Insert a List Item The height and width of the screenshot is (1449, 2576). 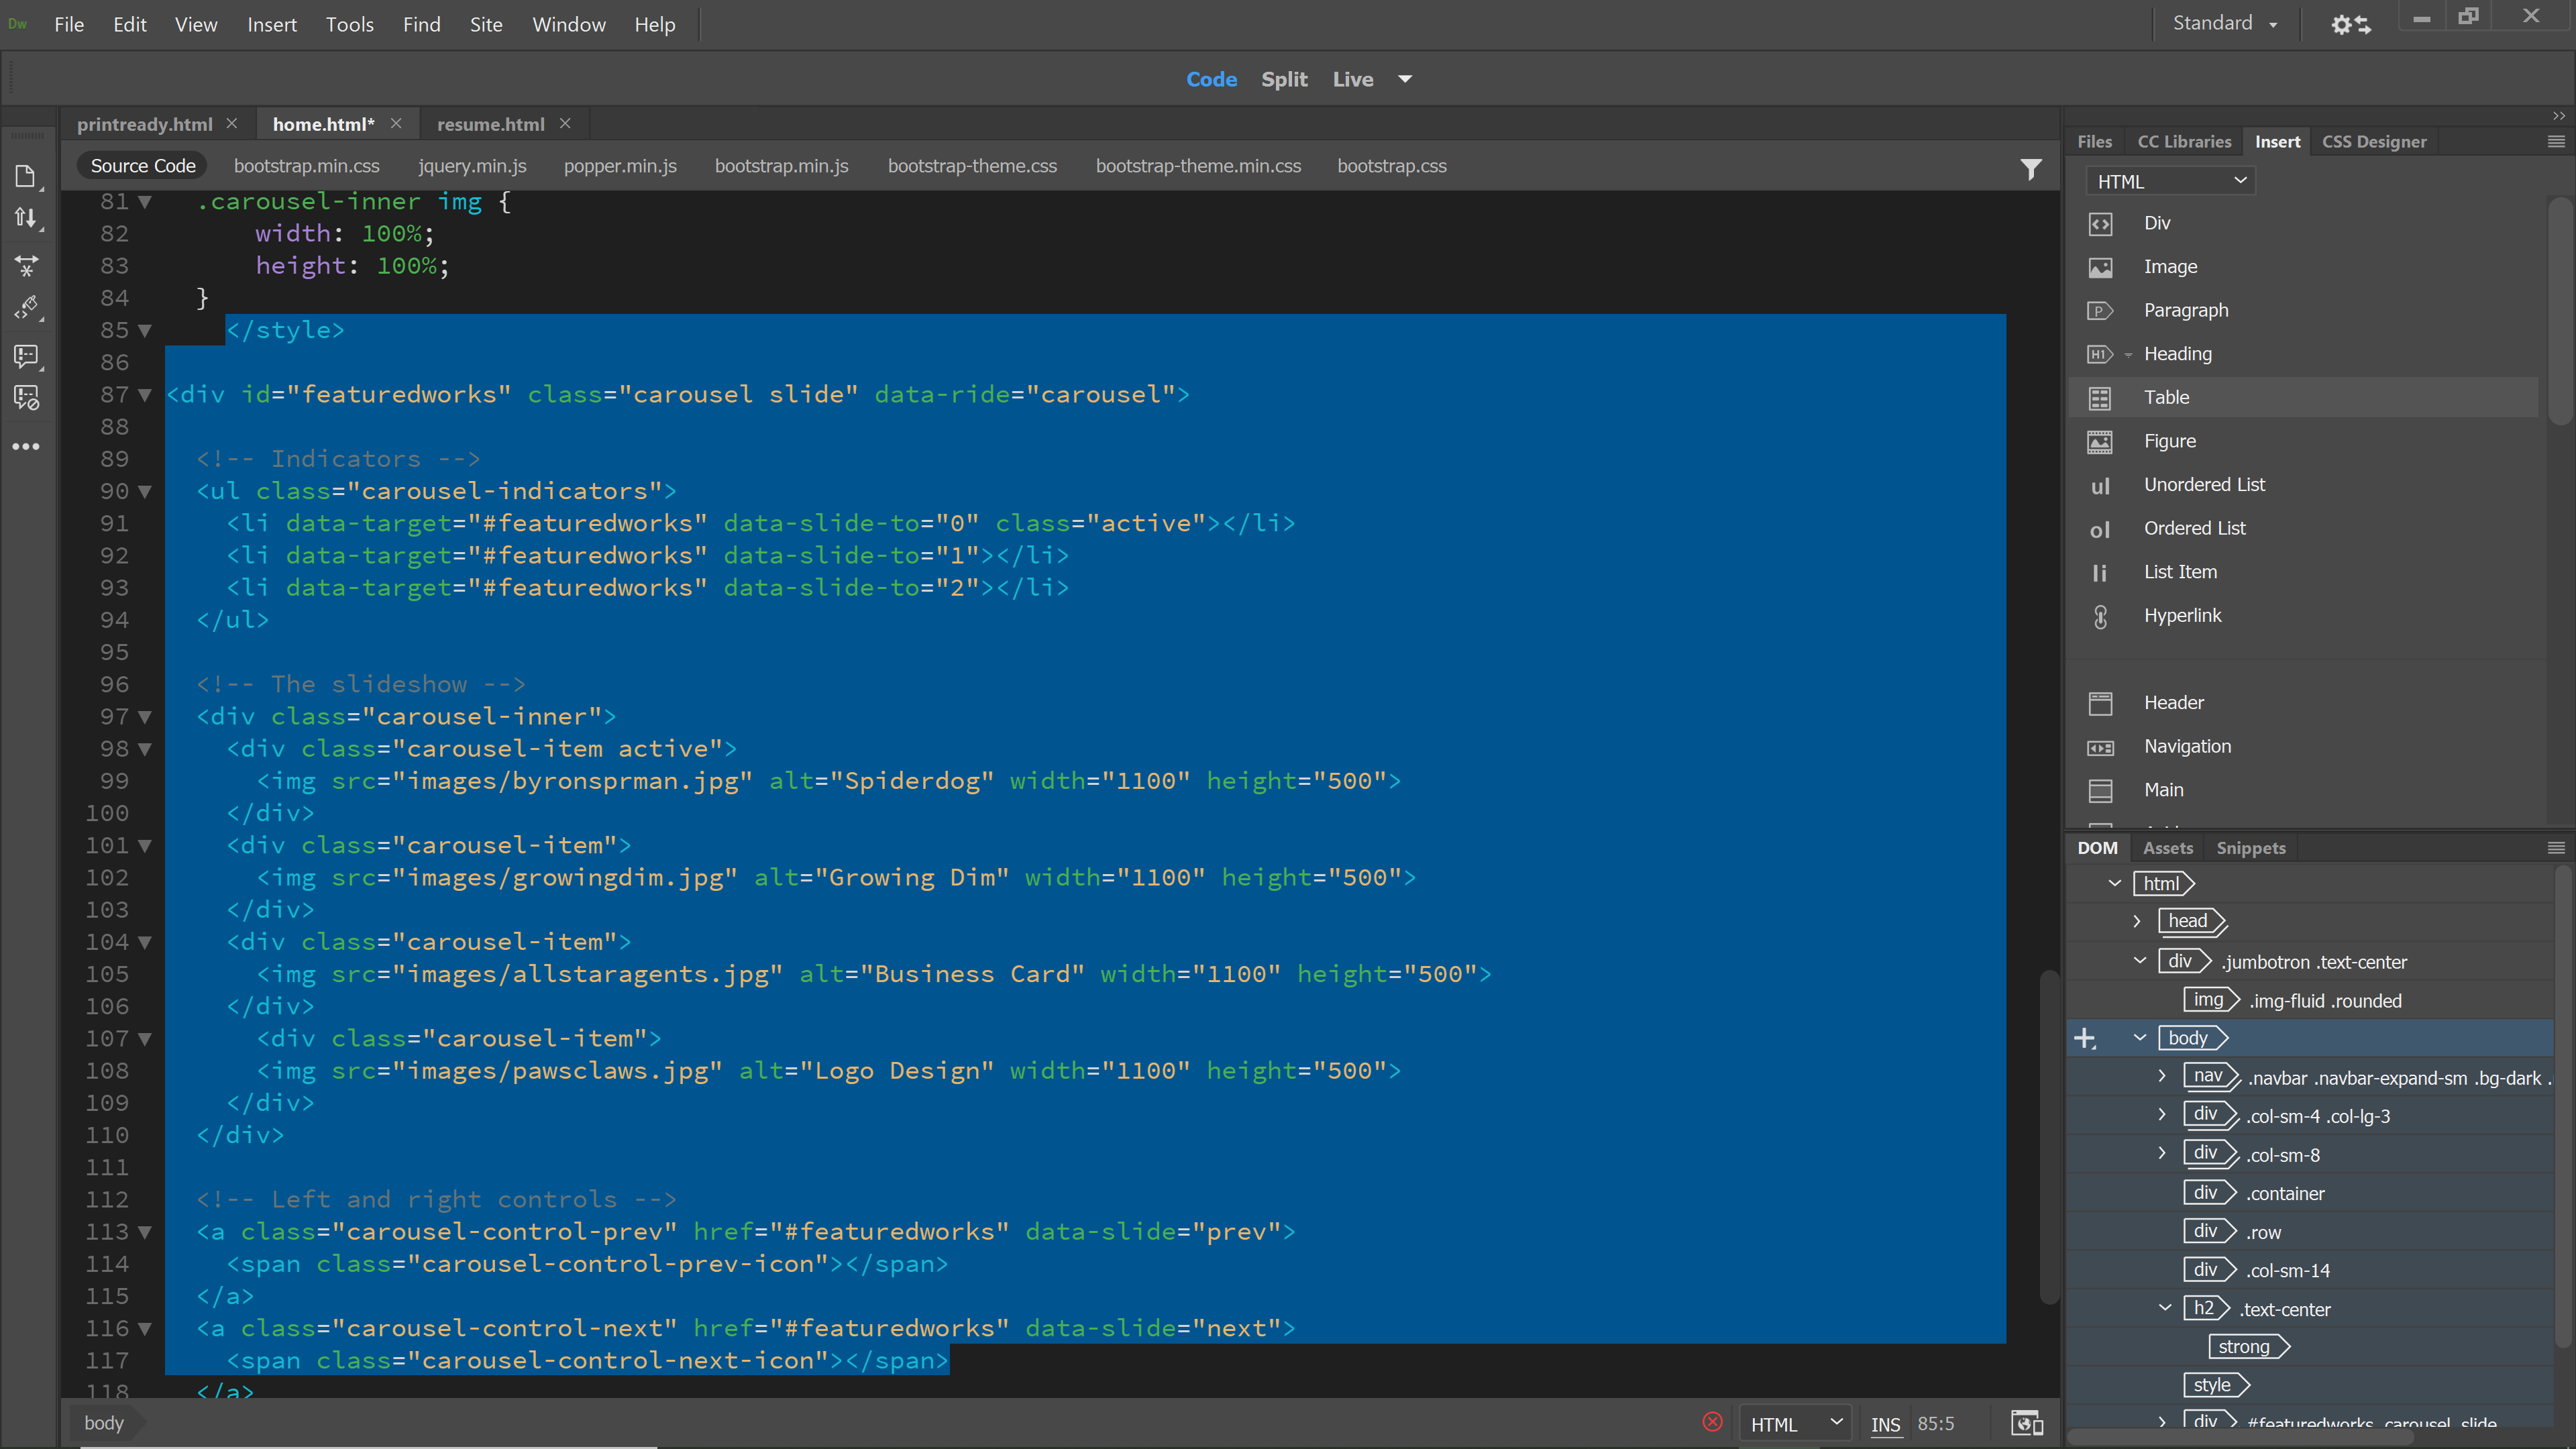2180,572
